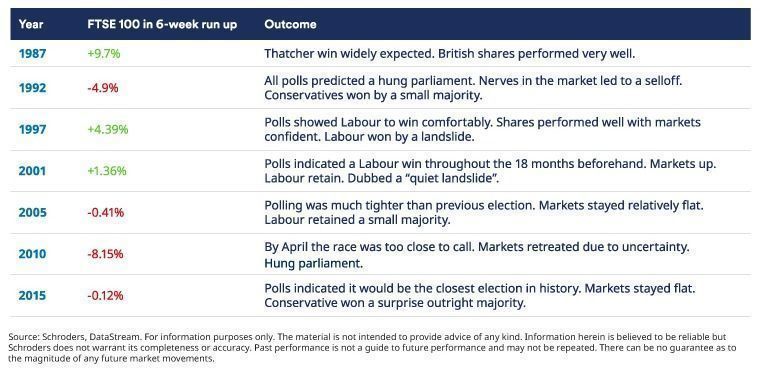770x380 pixels.
Task: Click the +9.7% value
Action: 104,54
